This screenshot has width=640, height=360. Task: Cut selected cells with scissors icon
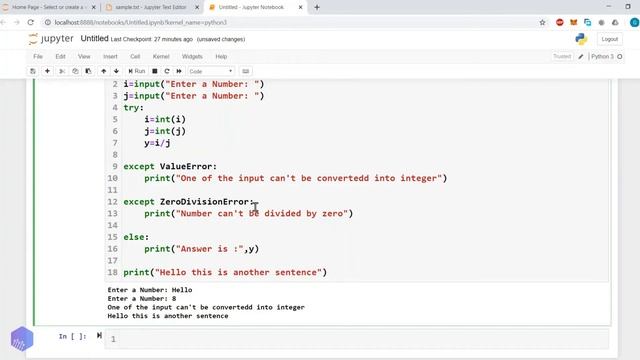[62, 71]
